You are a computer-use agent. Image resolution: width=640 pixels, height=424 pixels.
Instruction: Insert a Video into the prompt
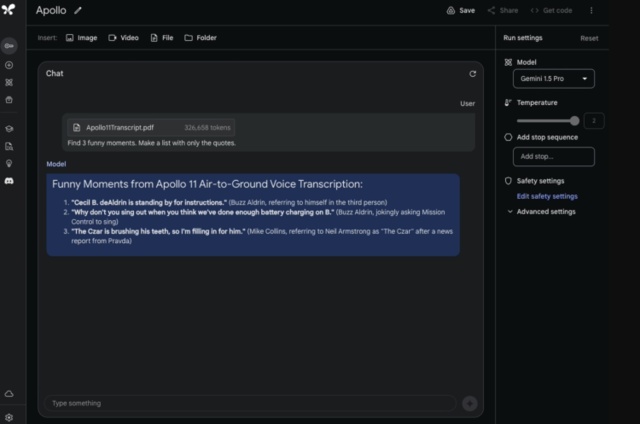(123, 38)
